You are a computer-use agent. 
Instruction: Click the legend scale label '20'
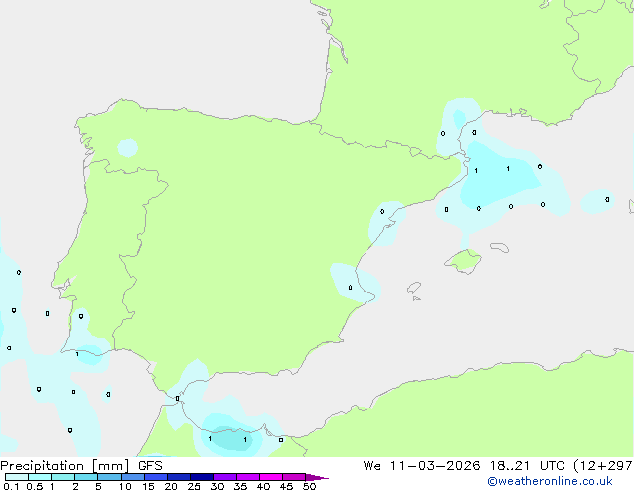[x=171, y=486]
